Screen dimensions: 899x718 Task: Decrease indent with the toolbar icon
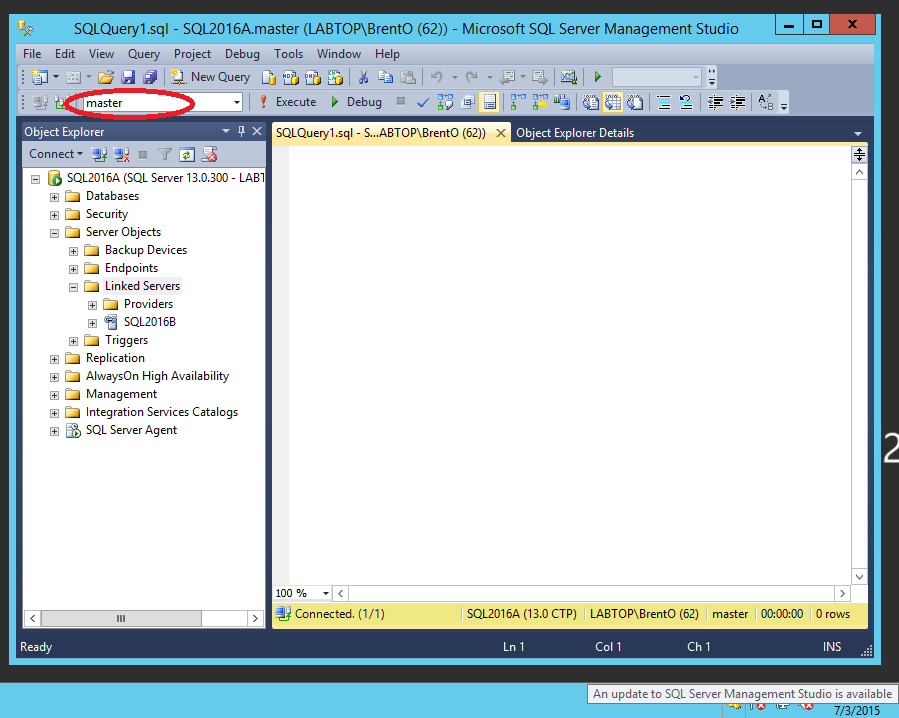coord(715,103)
